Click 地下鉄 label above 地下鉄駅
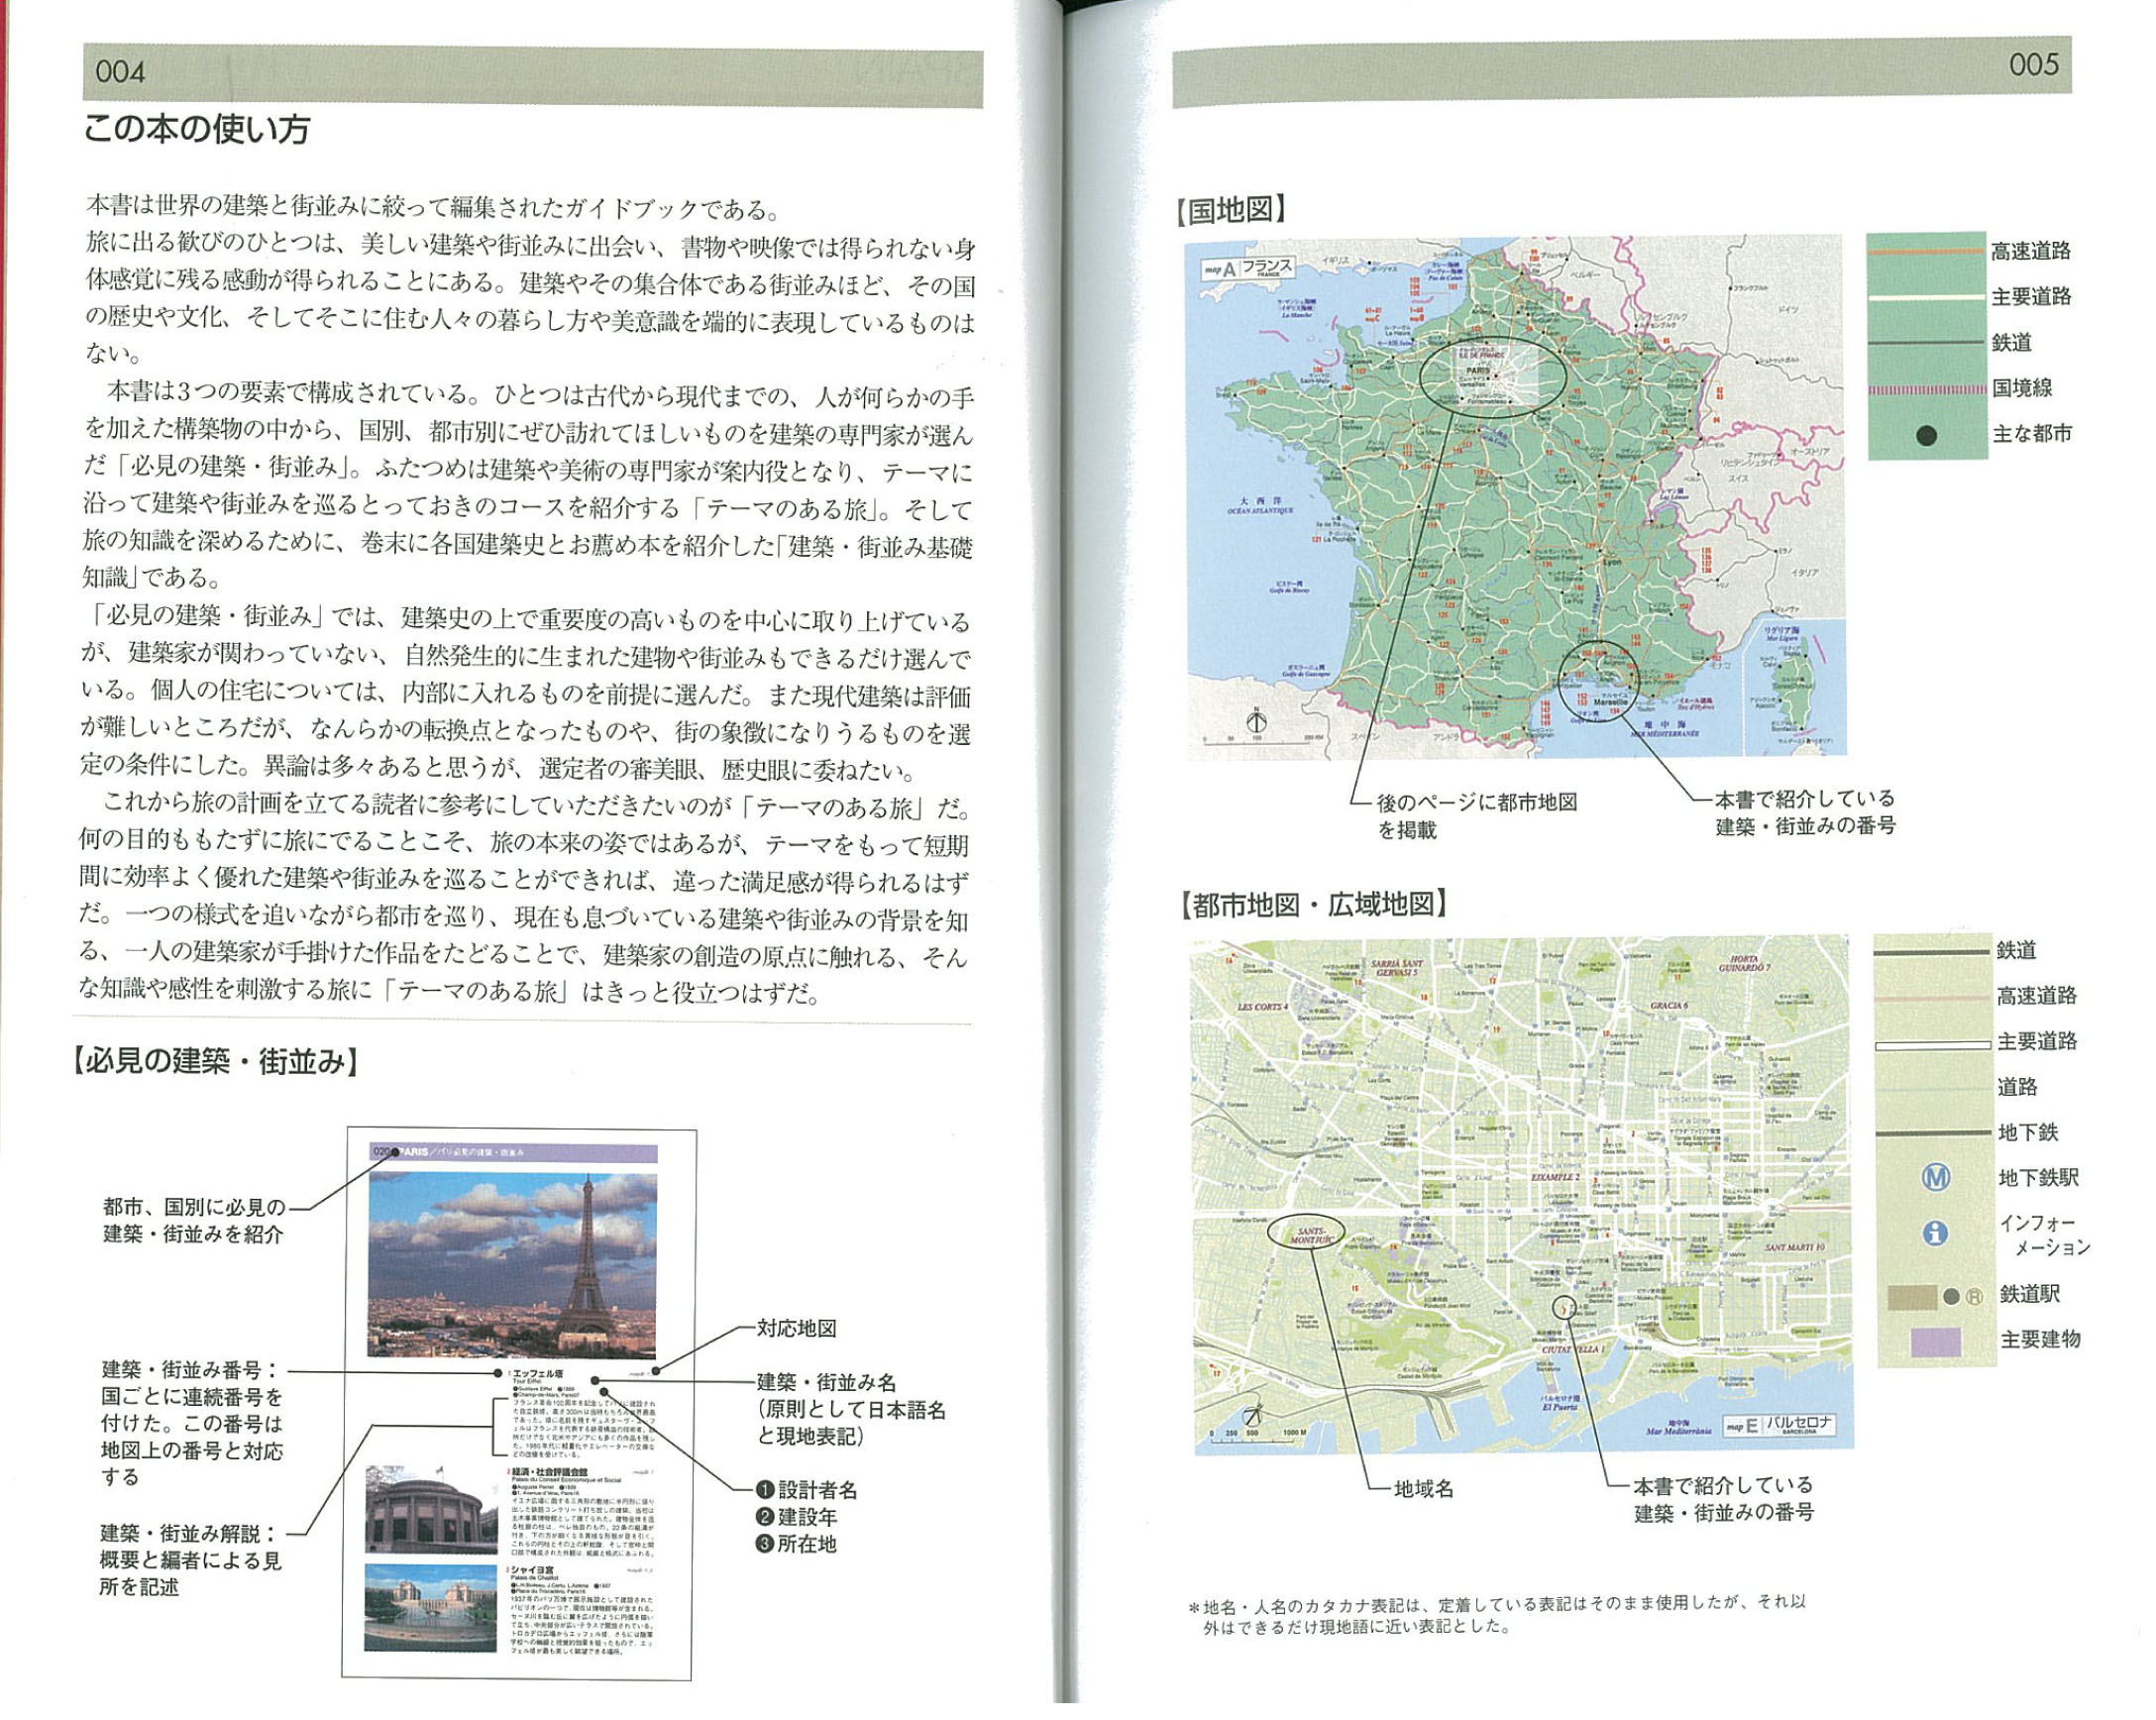Viewport: 2156px width, 1720px height. [x=2028, y=1132]
